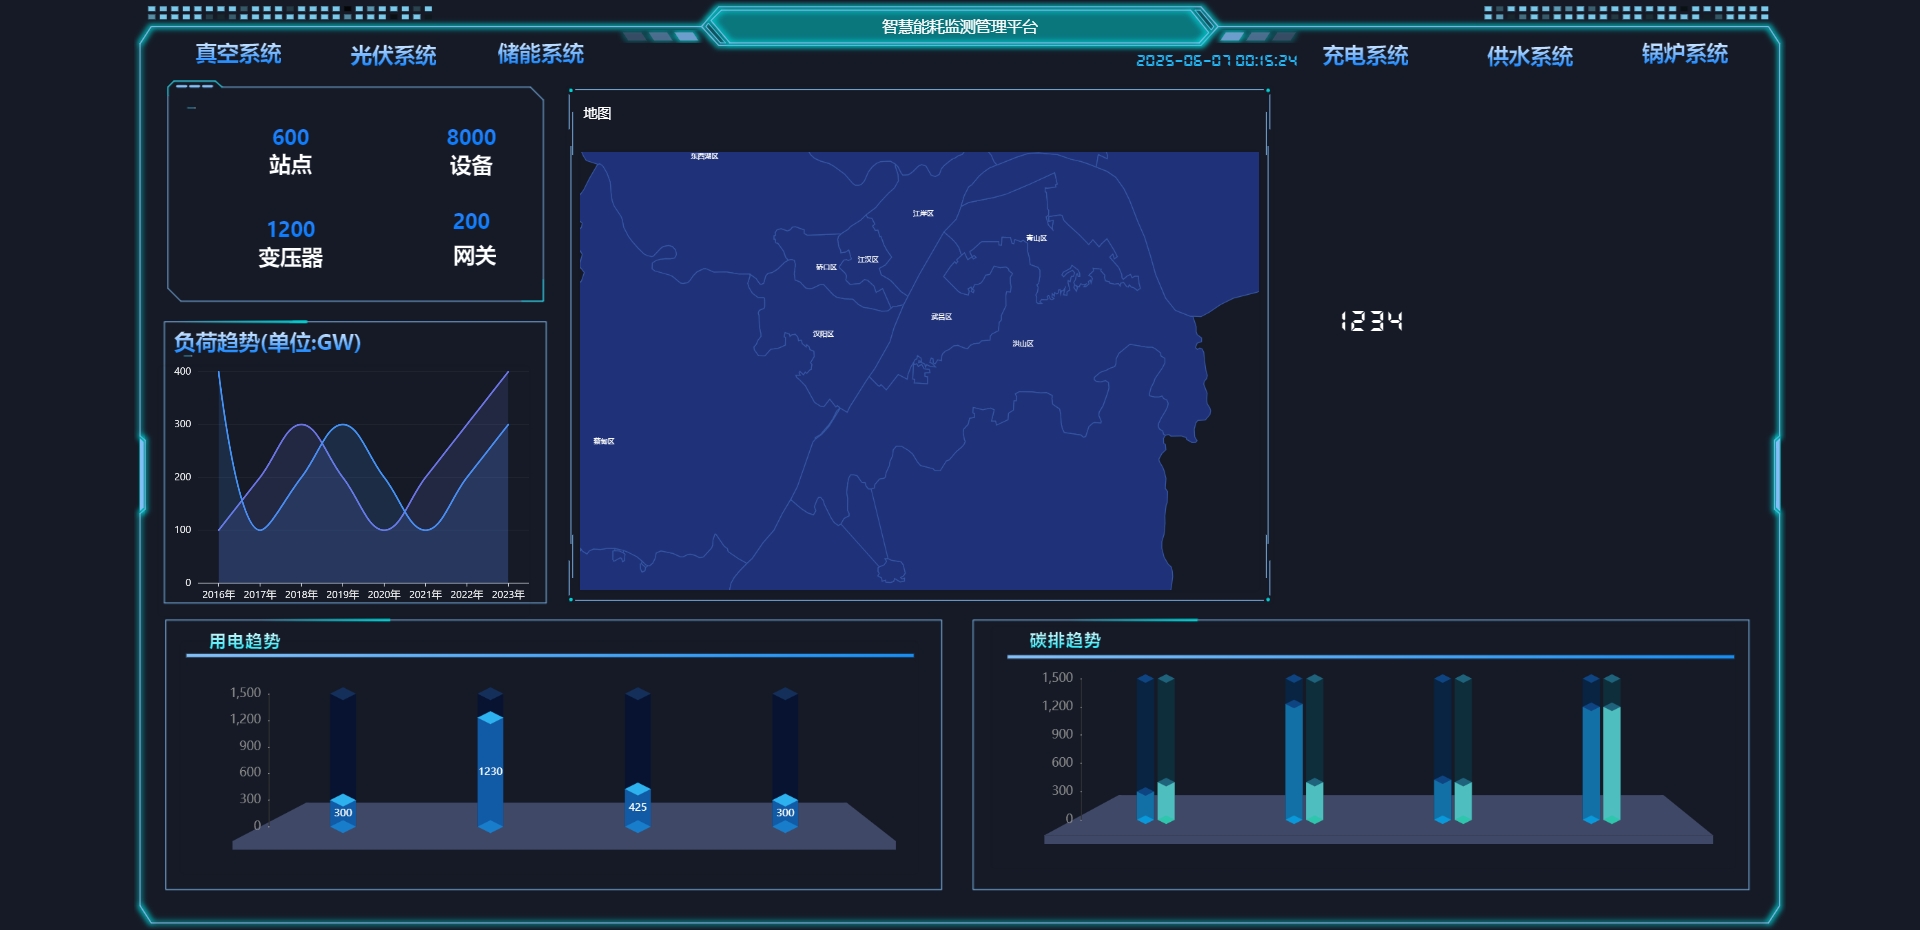Click the 洪山区 map region label

point(1022,344)
